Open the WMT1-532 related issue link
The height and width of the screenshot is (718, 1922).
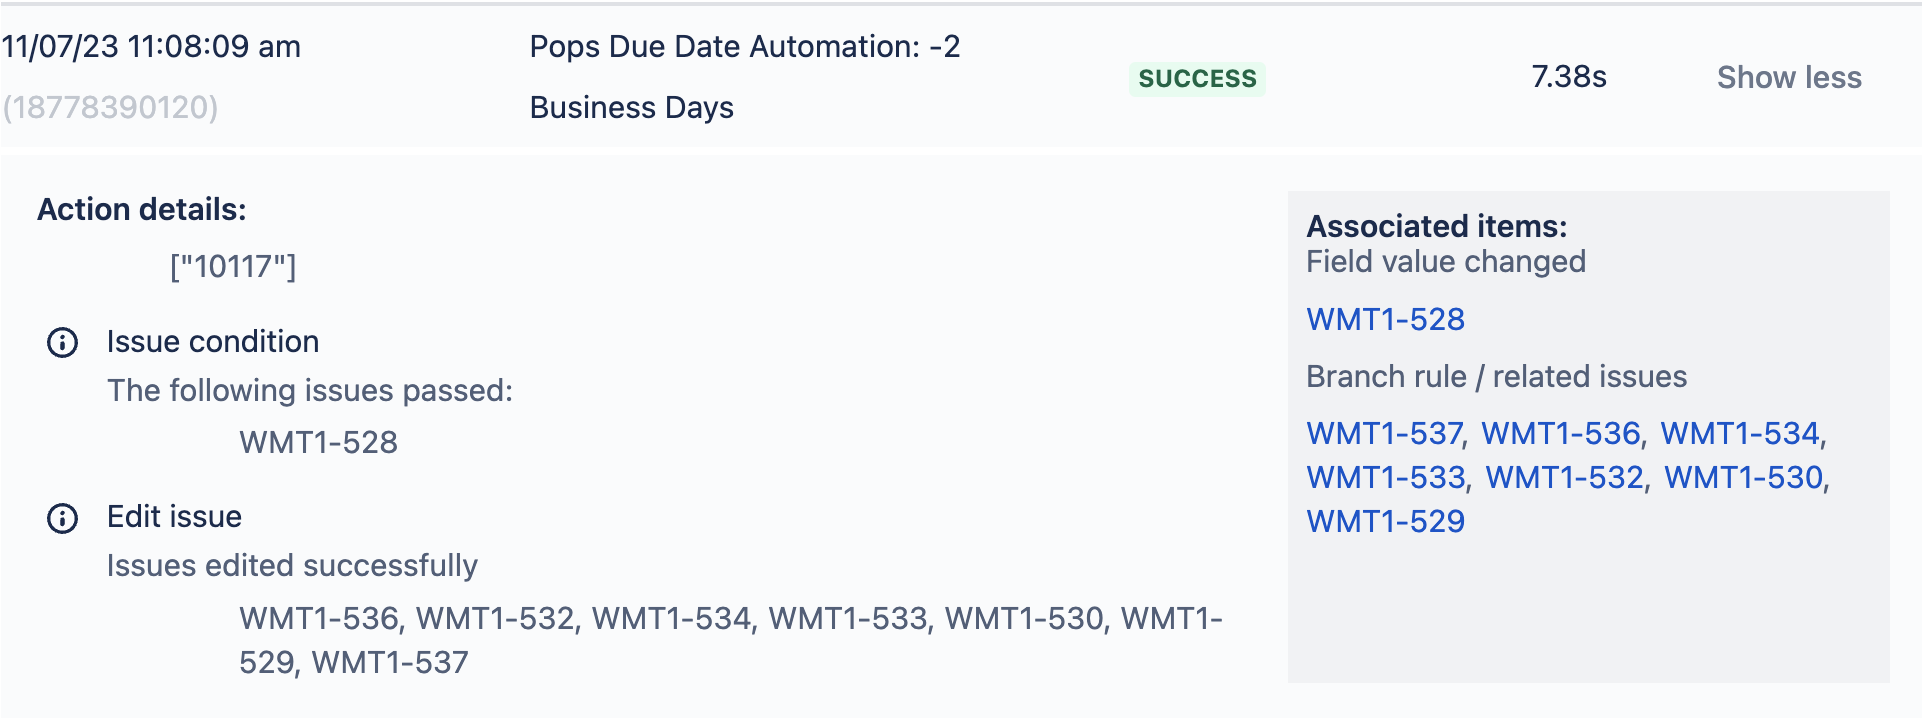1565,477
